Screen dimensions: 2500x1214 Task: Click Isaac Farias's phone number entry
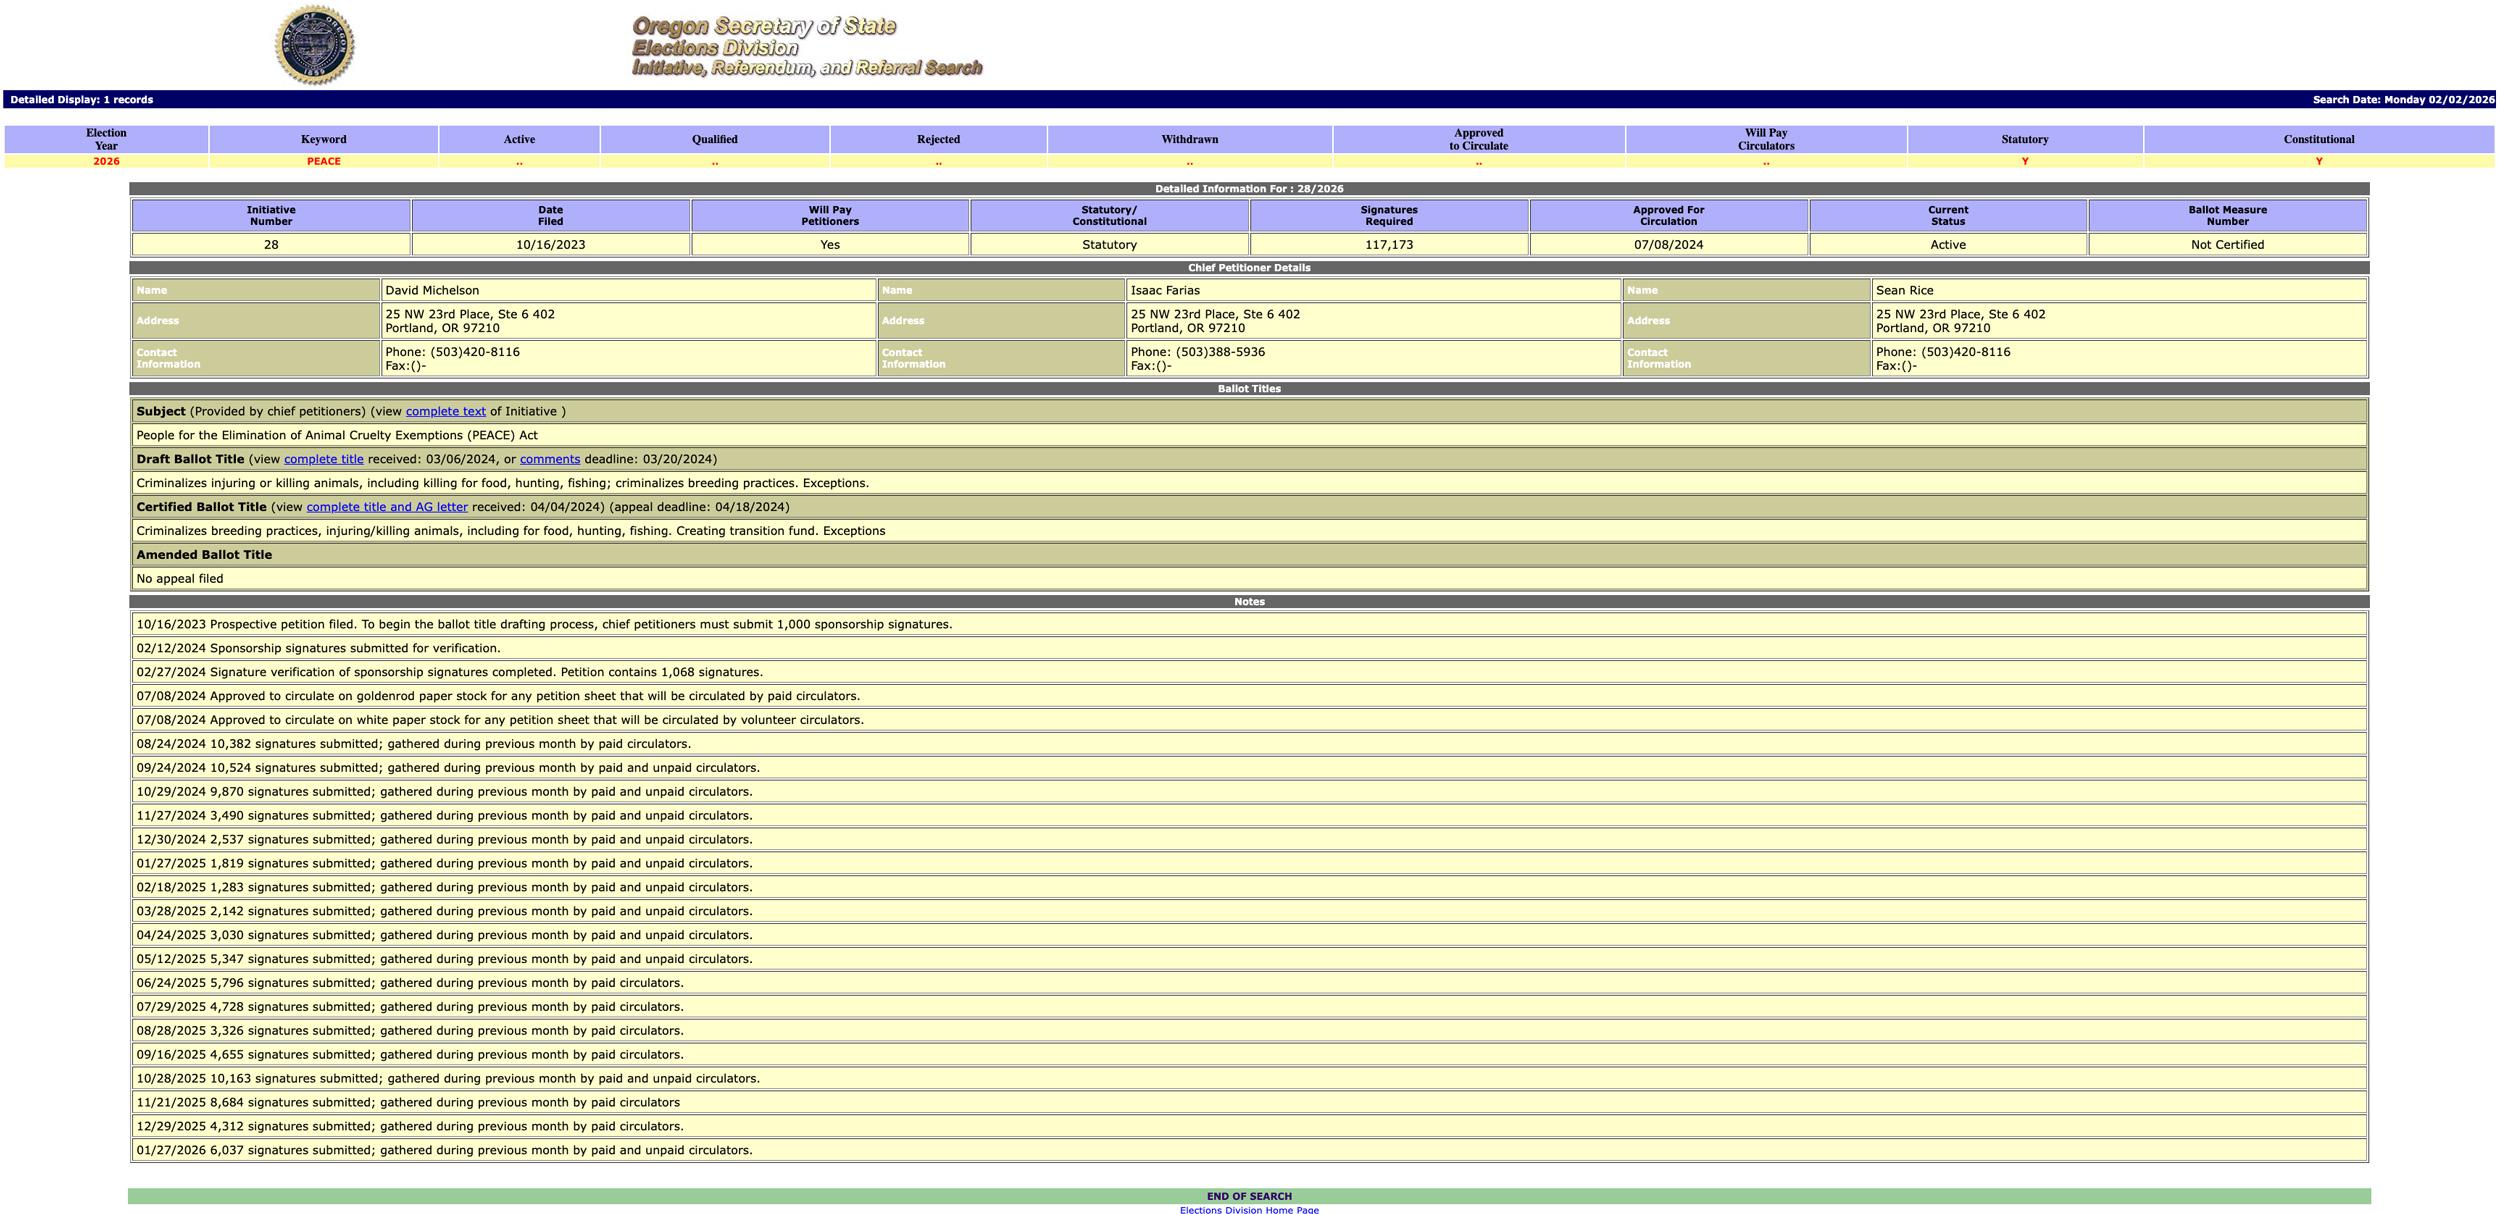1198,352
